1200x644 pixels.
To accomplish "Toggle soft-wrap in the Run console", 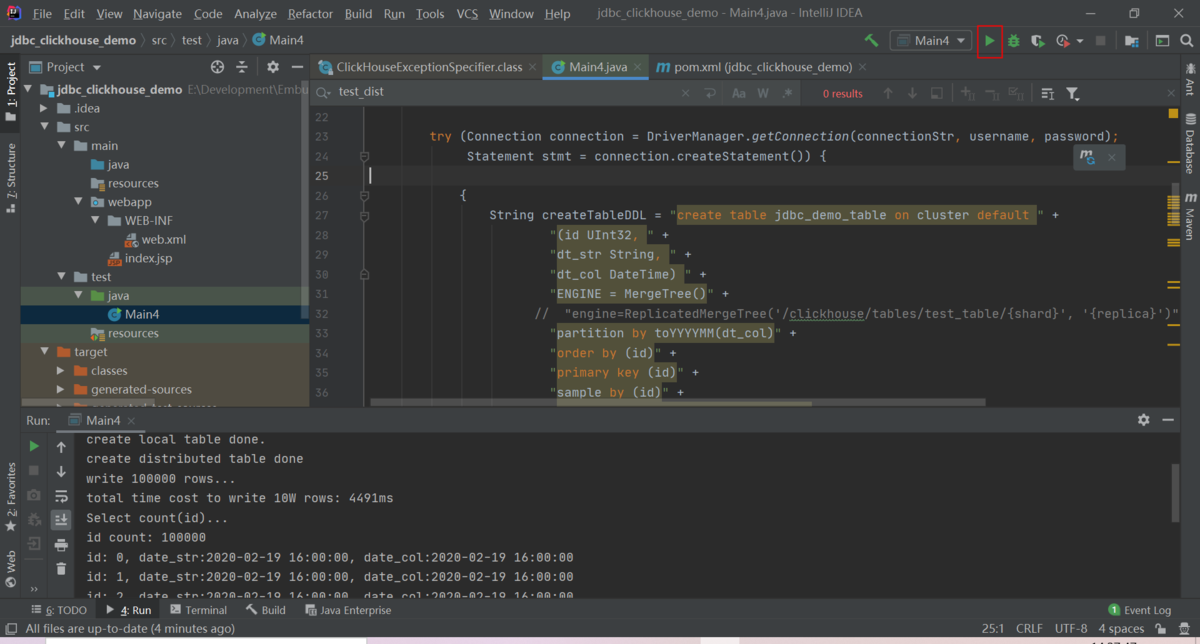I will 61,496.
